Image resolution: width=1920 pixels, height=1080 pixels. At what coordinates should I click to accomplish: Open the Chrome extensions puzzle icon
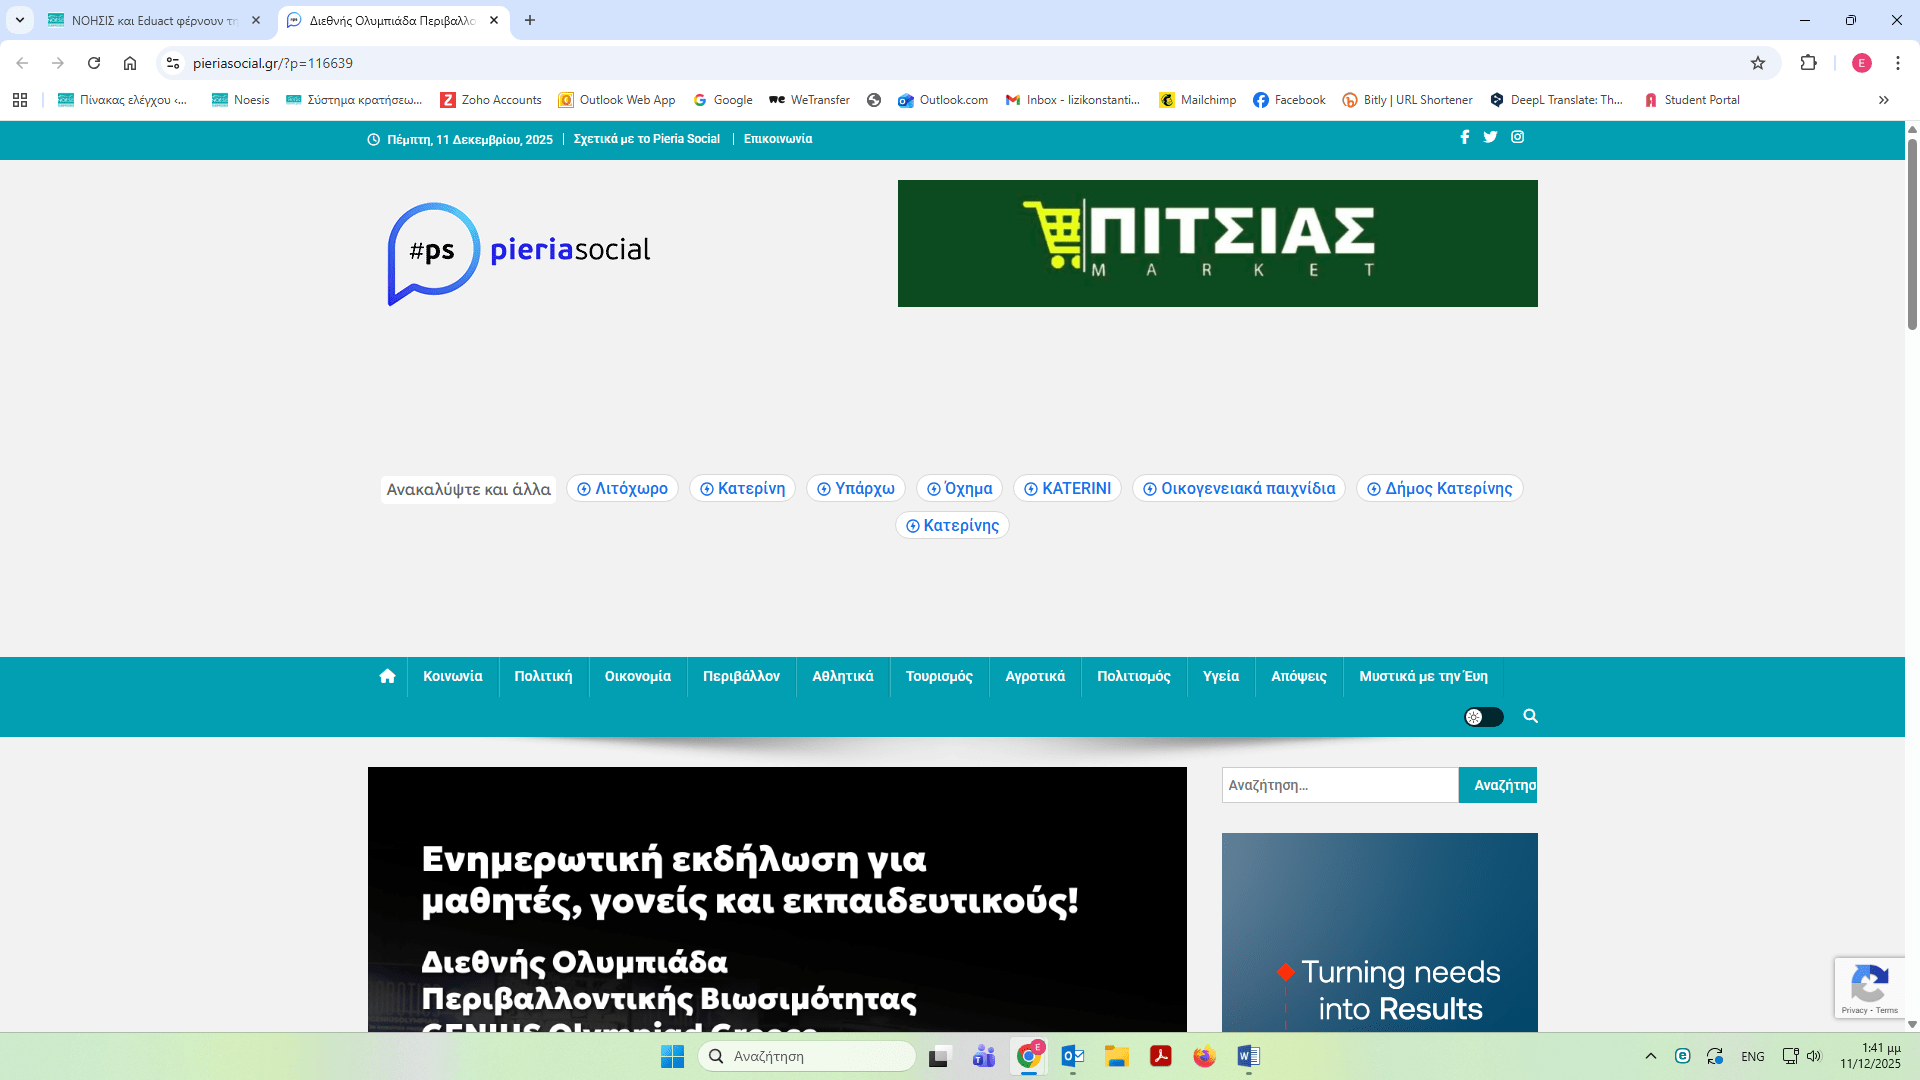[1808, 63]
